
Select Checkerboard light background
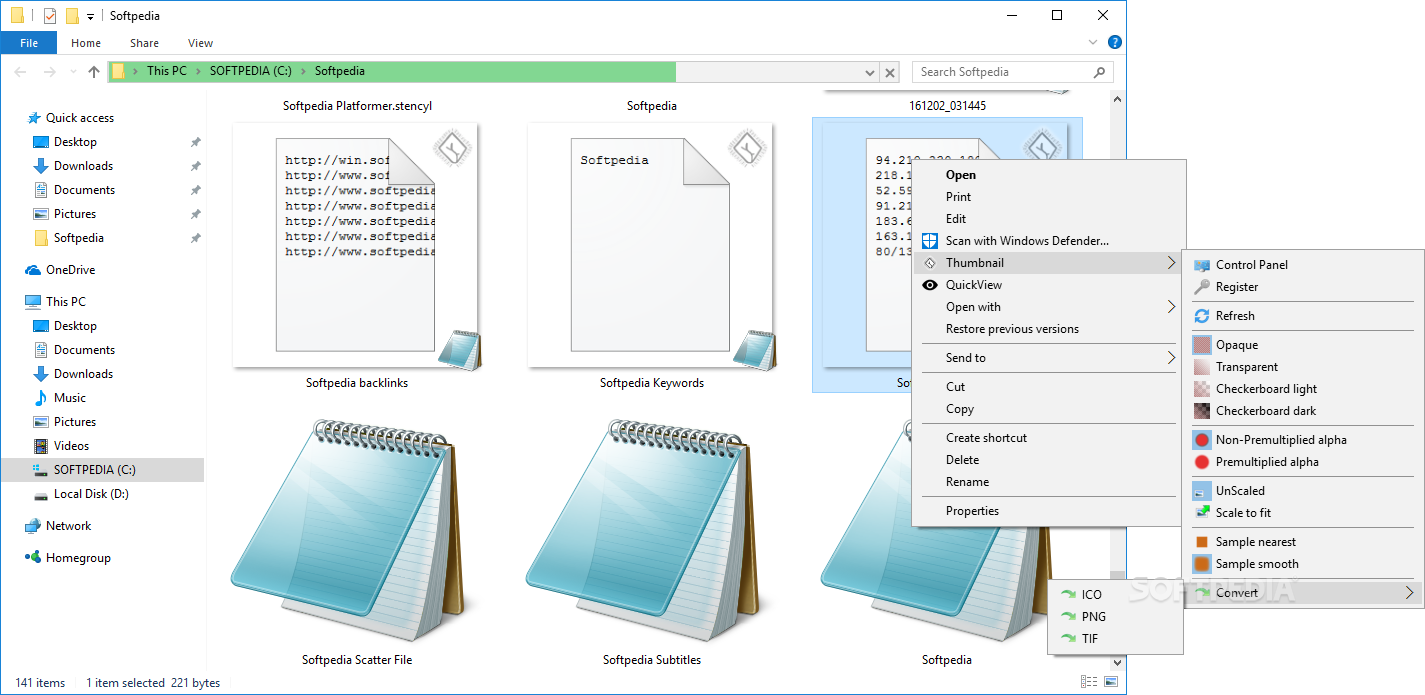pyautogui.click(x=1303, y=389)
